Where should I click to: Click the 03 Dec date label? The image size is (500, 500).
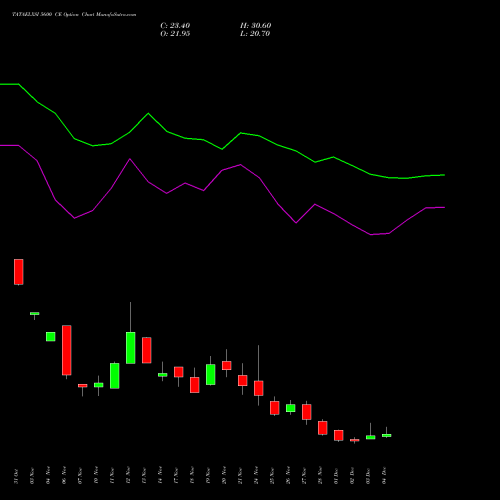(x=368, y=476)
